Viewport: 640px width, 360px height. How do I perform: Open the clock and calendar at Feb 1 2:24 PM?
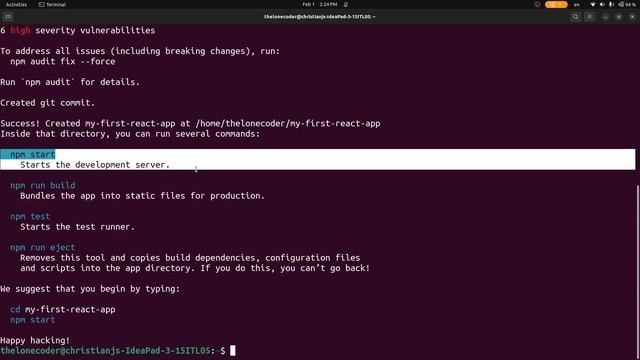[320, 4]
